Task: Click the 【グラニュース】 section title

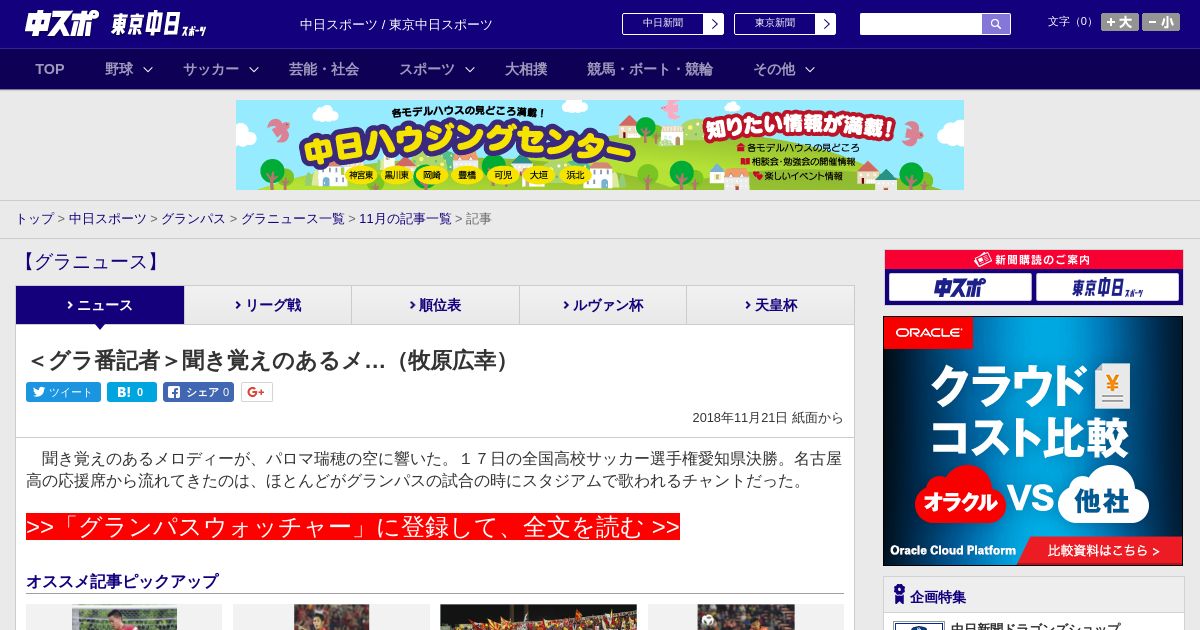Action: tap(90, 262)
